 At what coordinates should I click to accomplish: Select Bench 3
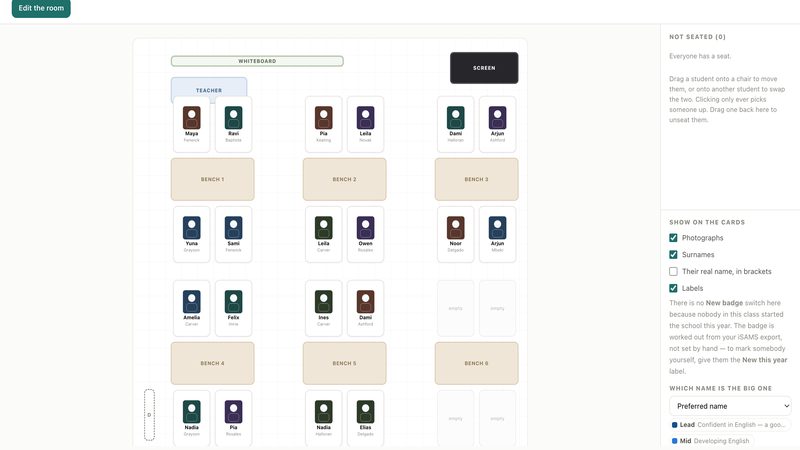[x=477, y=179]
